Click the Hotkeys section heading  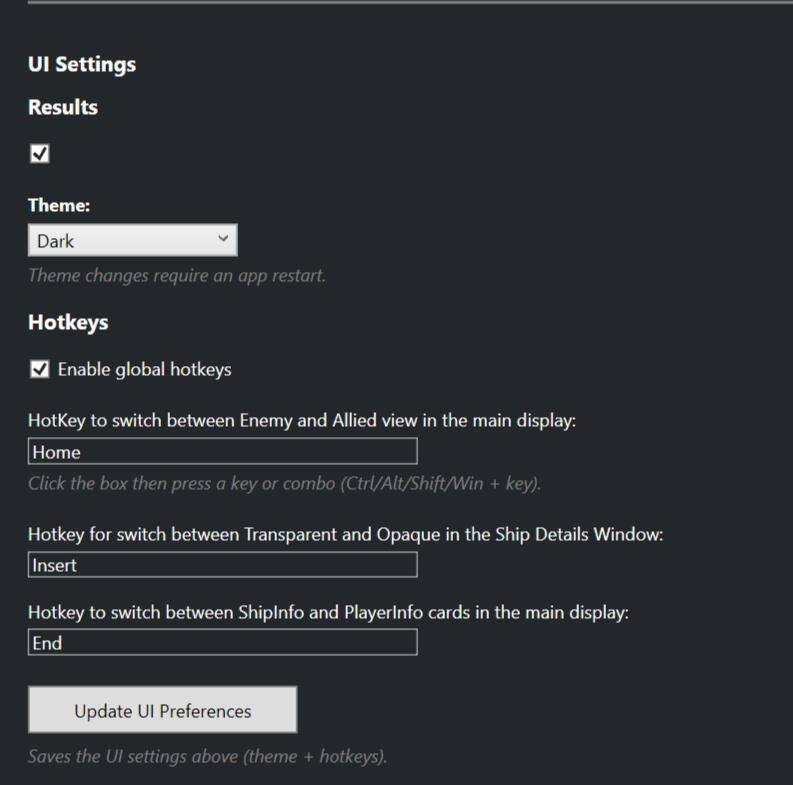click(68, 323)
